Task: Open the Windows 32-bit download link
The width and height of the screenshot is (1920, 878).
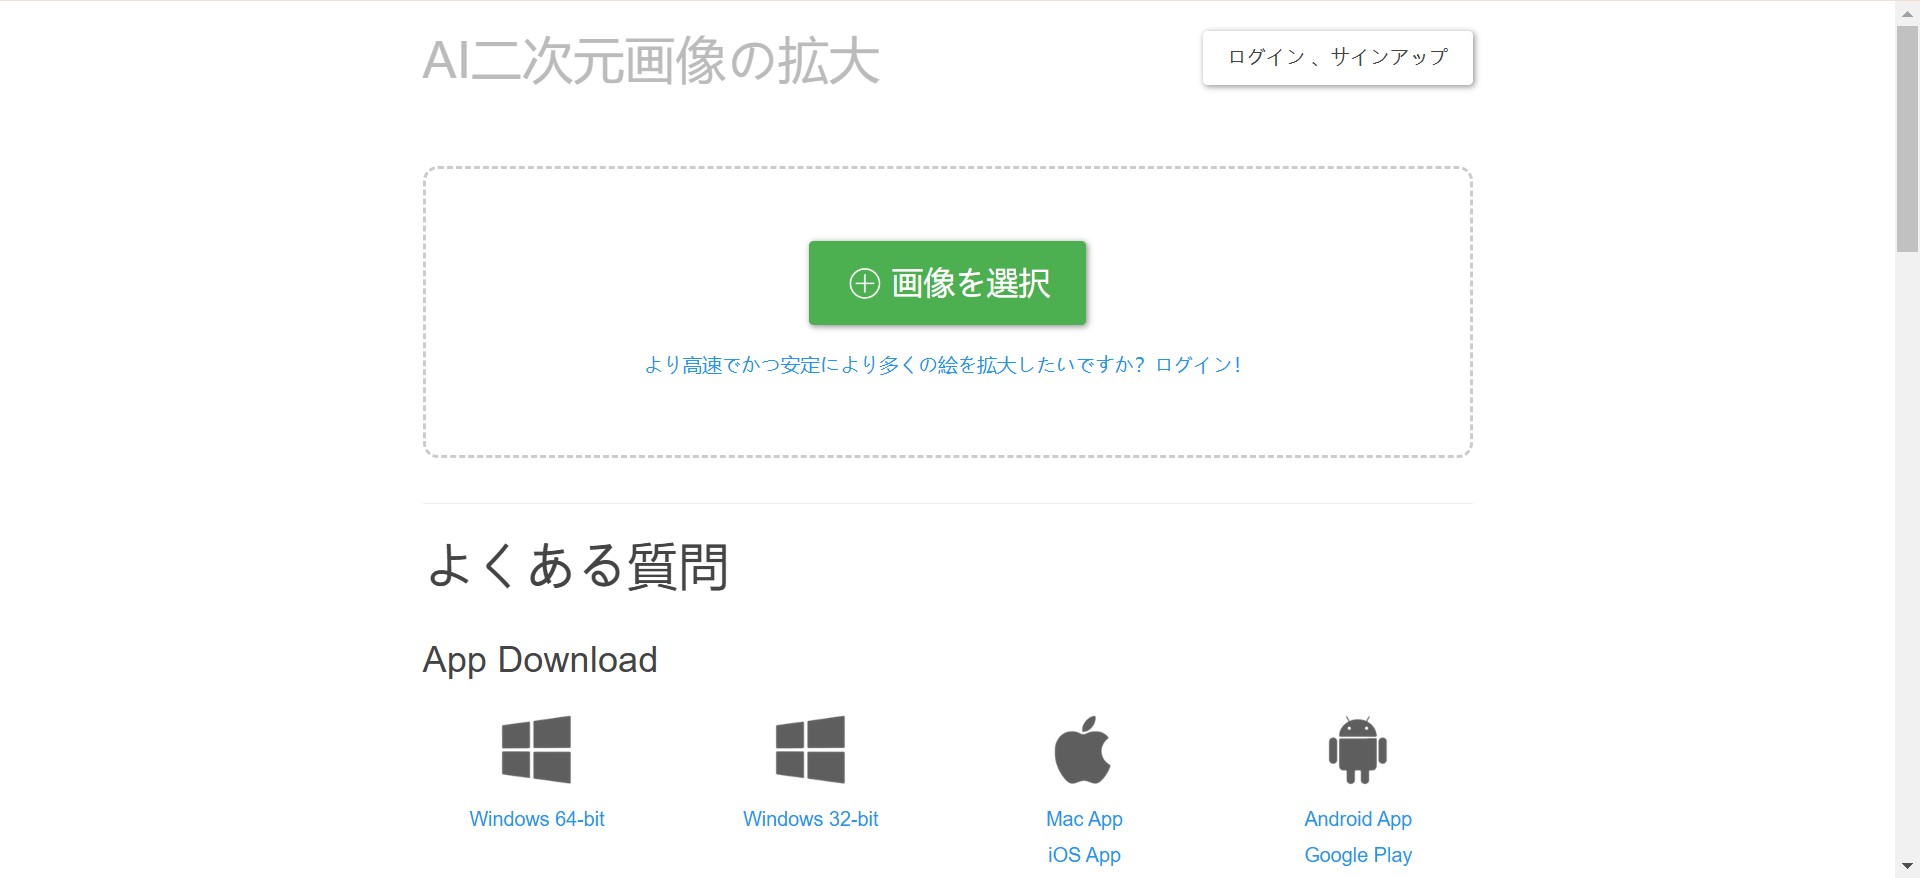Action: [x=810, y=819]
